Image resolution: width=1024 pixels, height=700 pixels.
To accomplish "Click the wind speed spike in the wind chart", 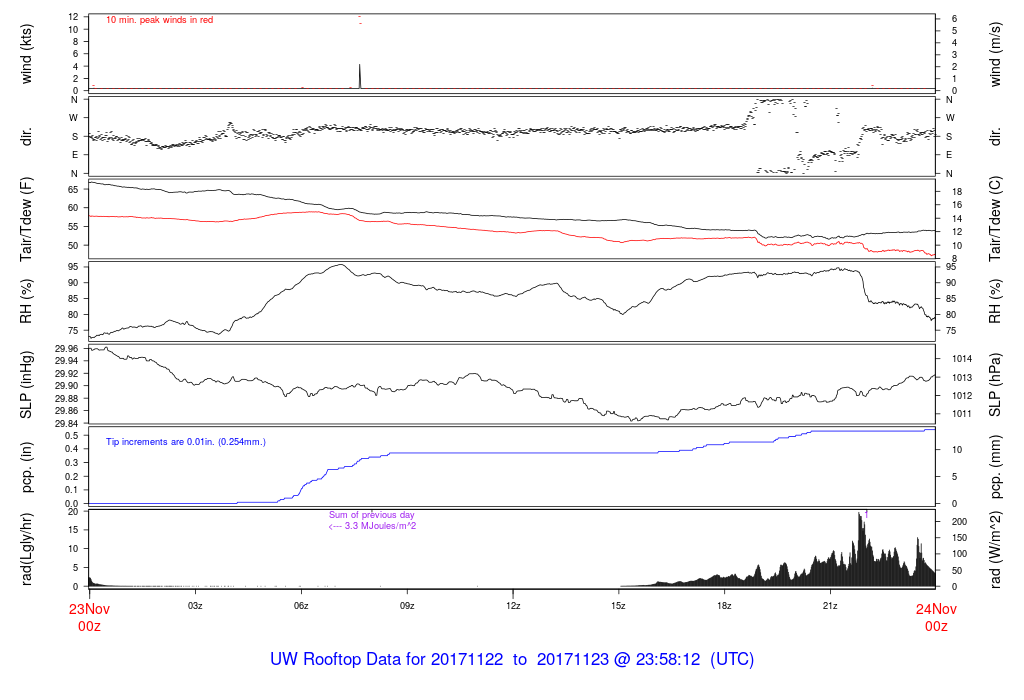I will click(360, 75).
